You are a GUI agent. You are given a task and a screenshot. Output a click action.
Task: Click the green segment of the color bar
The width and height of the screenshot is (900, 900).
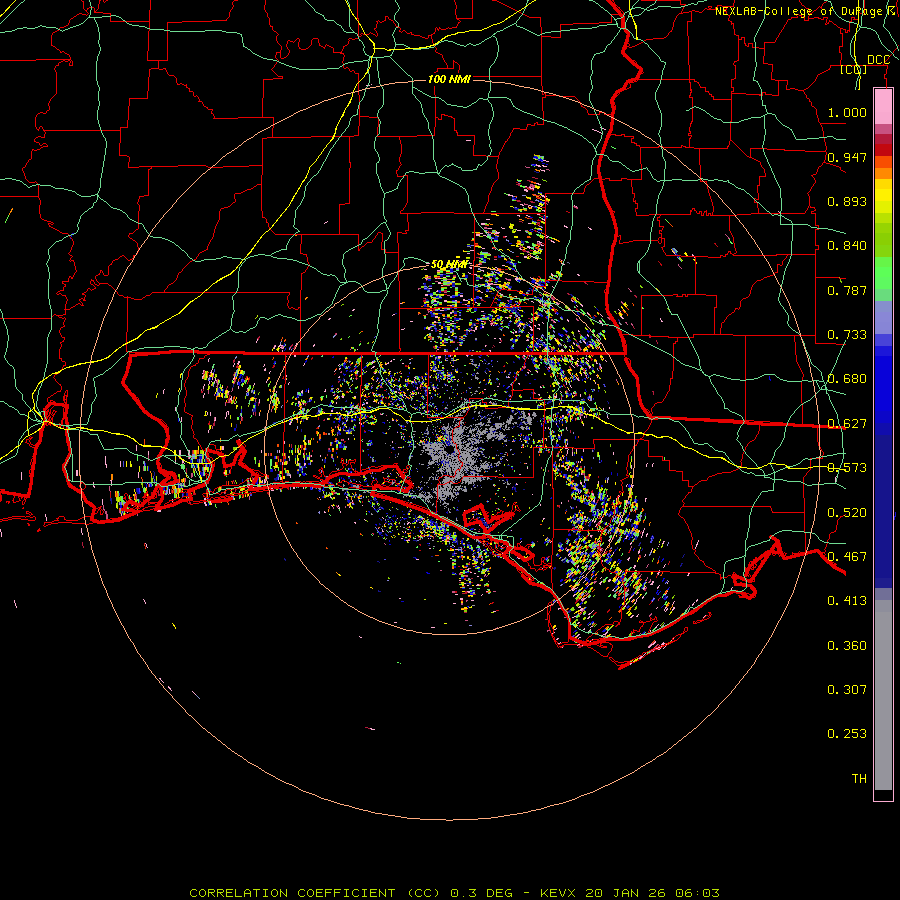[x=883, y=272]
